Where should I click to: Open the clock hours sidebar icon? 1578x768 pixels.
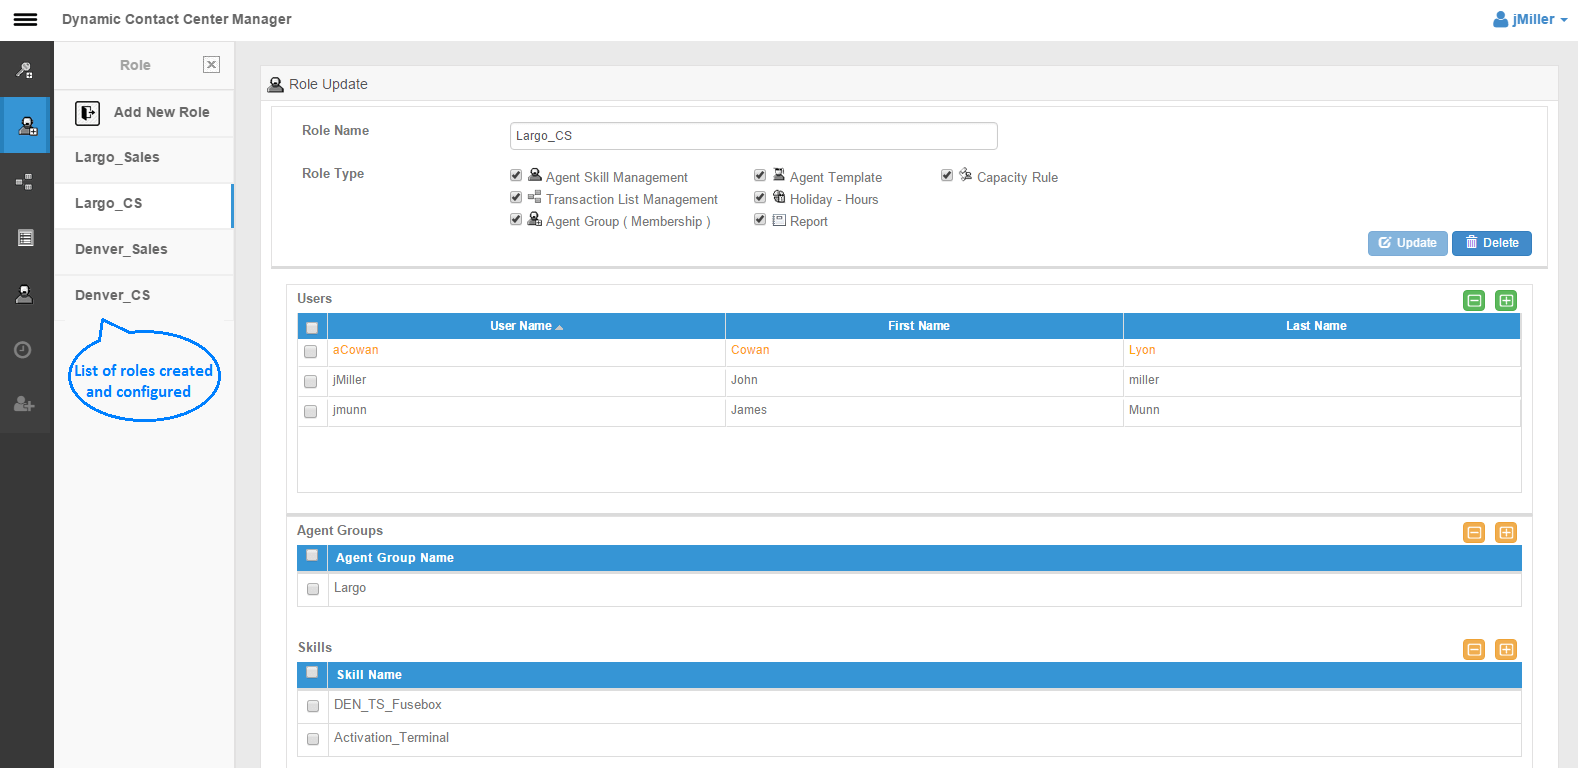coord(23,350)
